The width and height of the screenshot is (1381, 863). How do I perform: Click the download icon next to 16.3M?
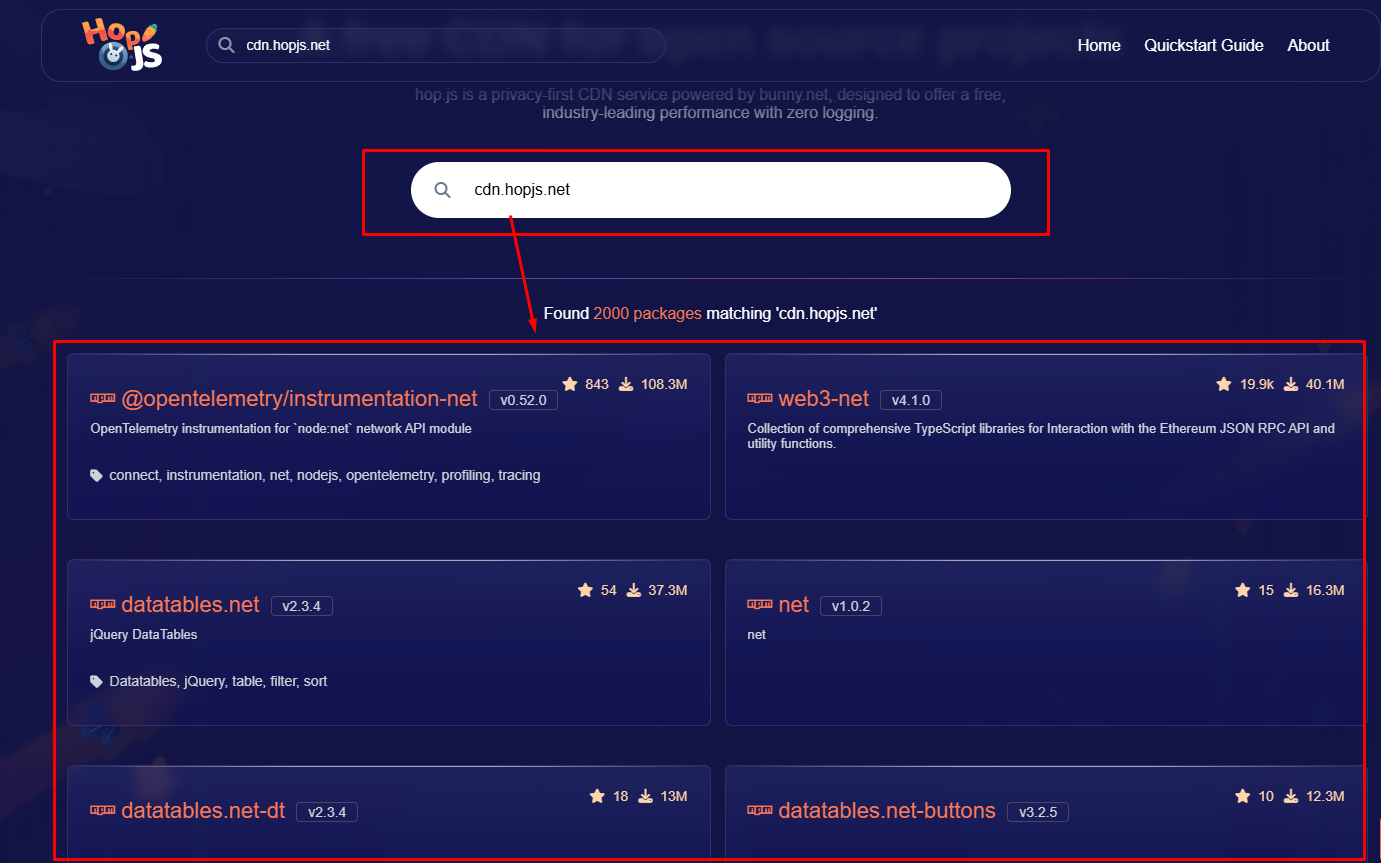coord(1291,590)
